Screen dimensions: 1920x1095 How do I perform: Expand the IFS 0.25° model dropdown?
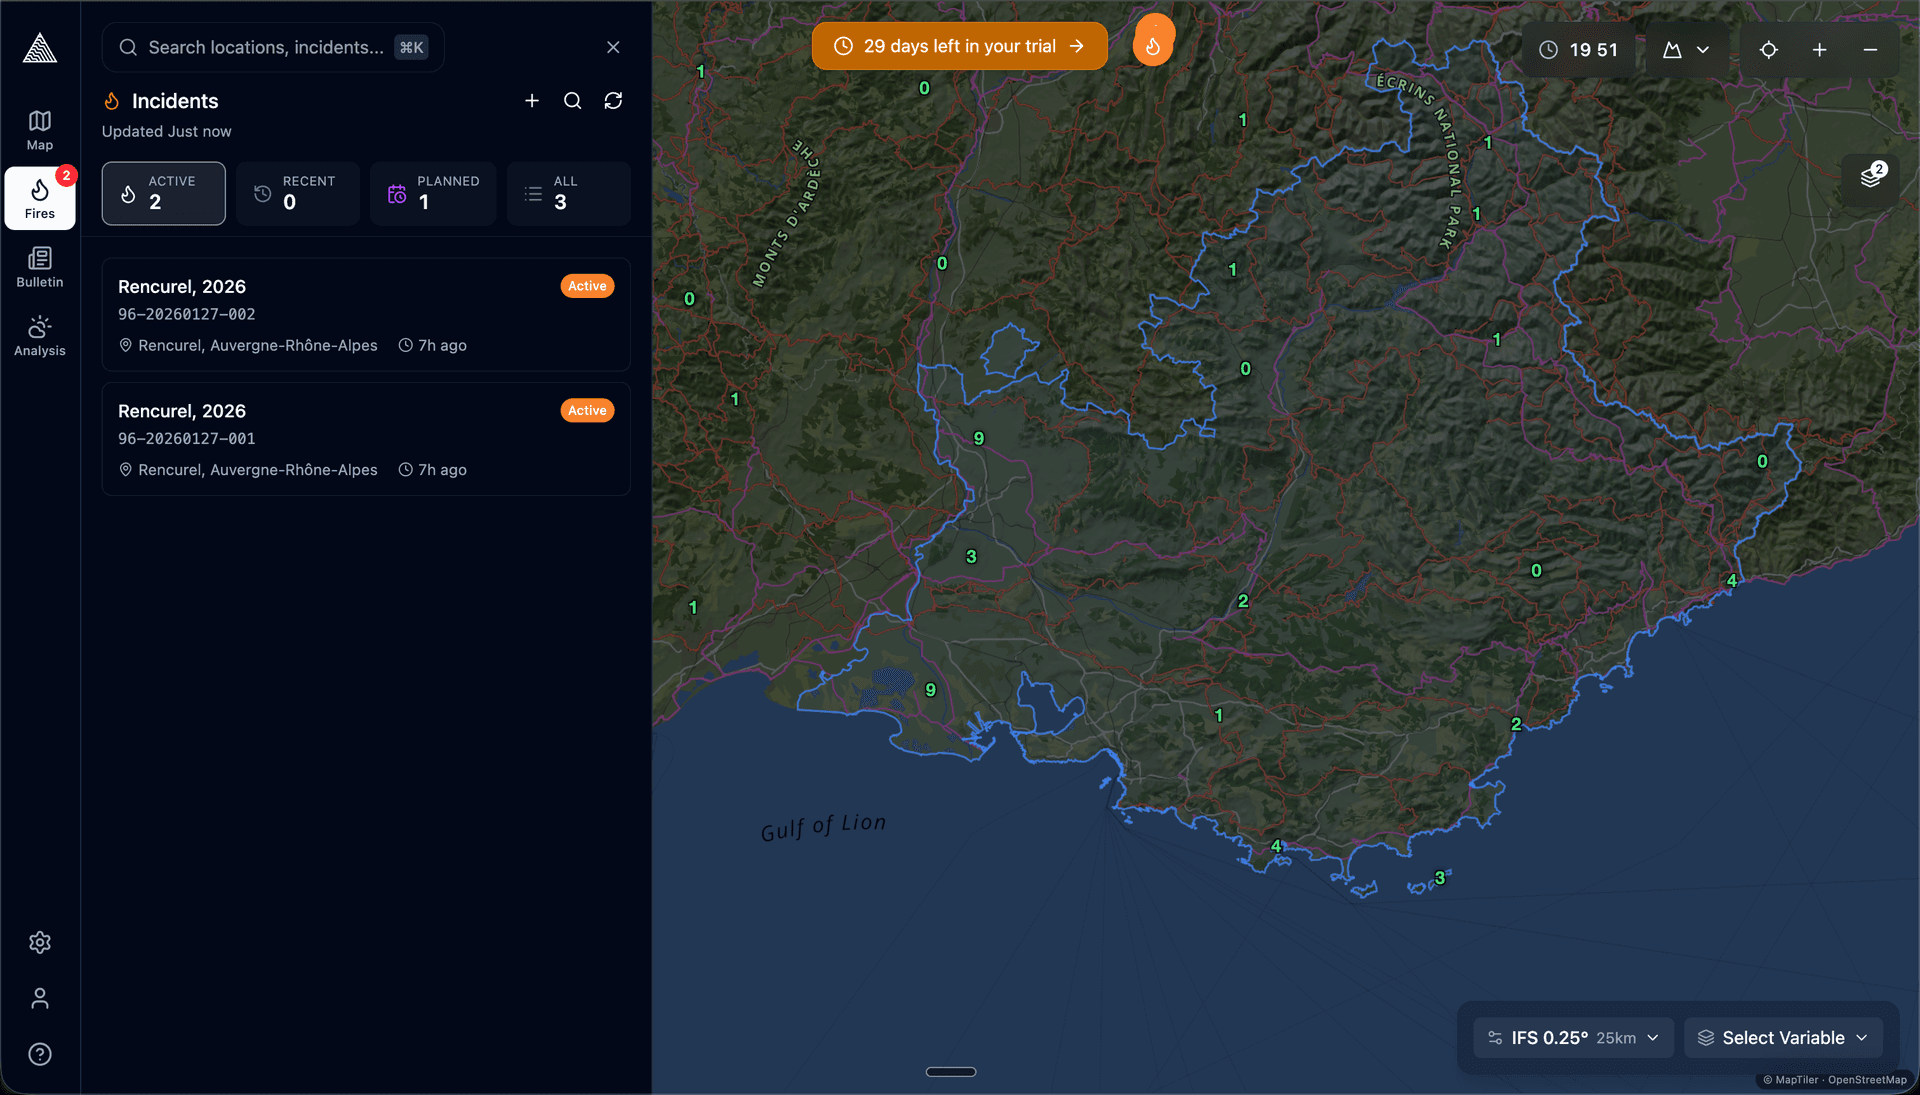coord(1573,1038)
